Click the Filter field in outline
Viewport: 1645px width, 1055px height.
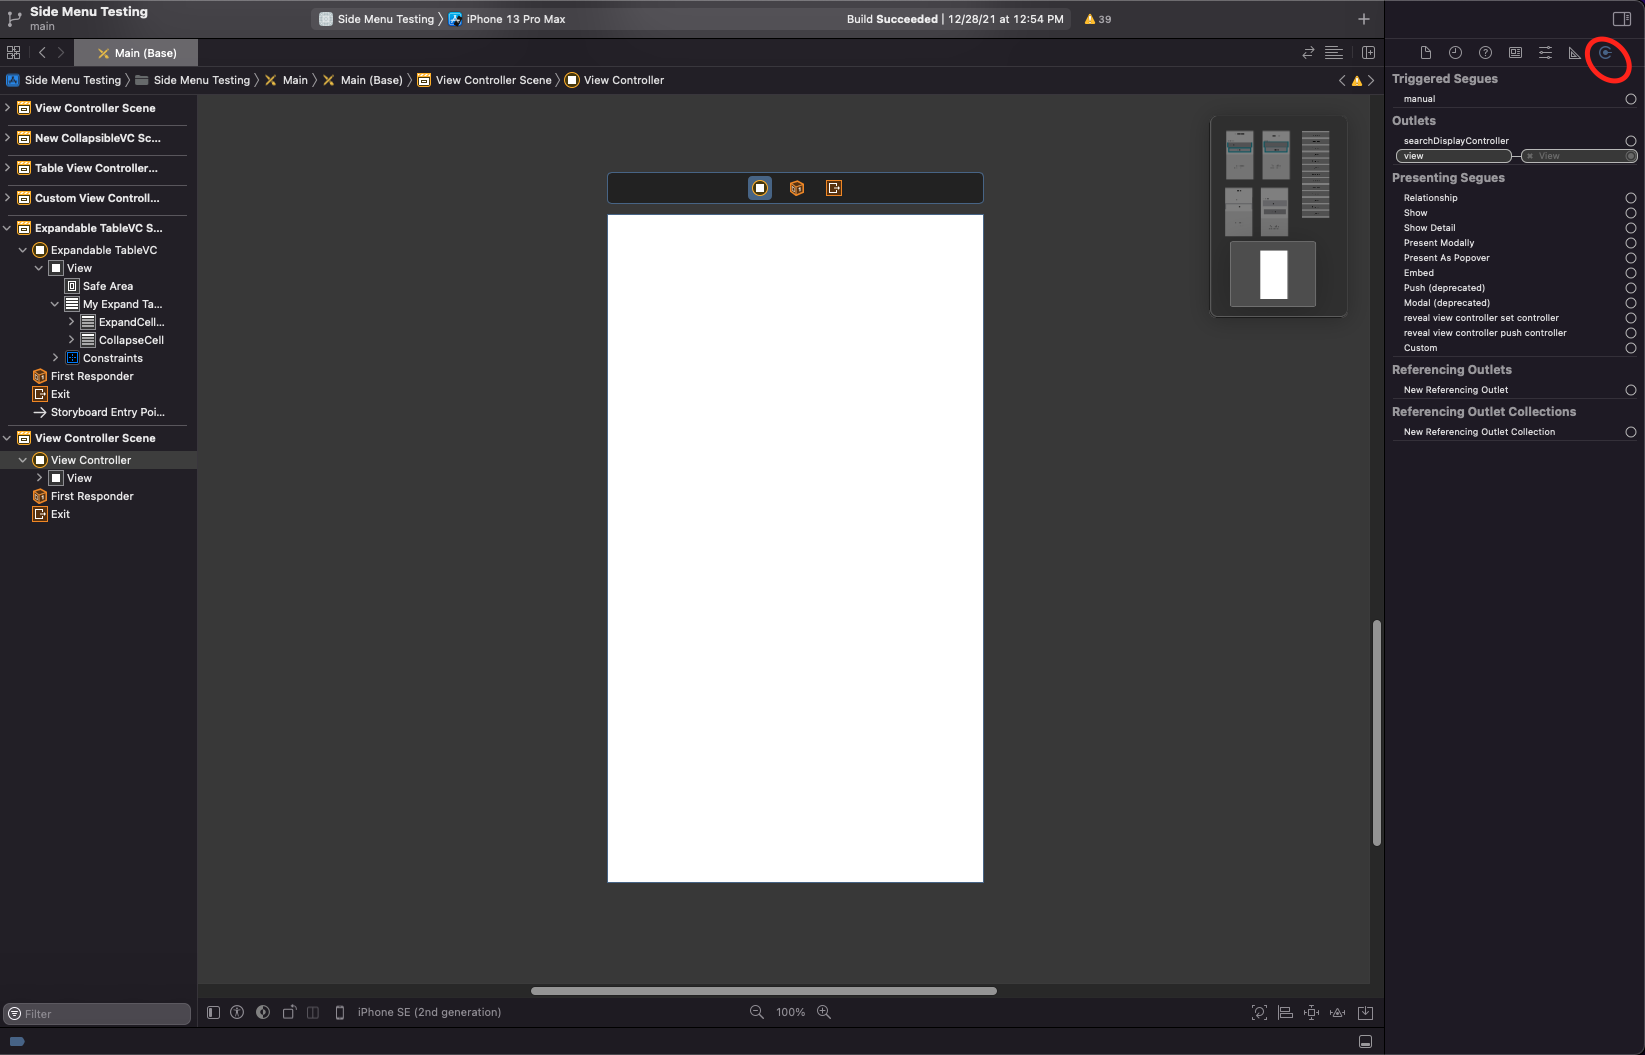click(x=97, y=1014)
